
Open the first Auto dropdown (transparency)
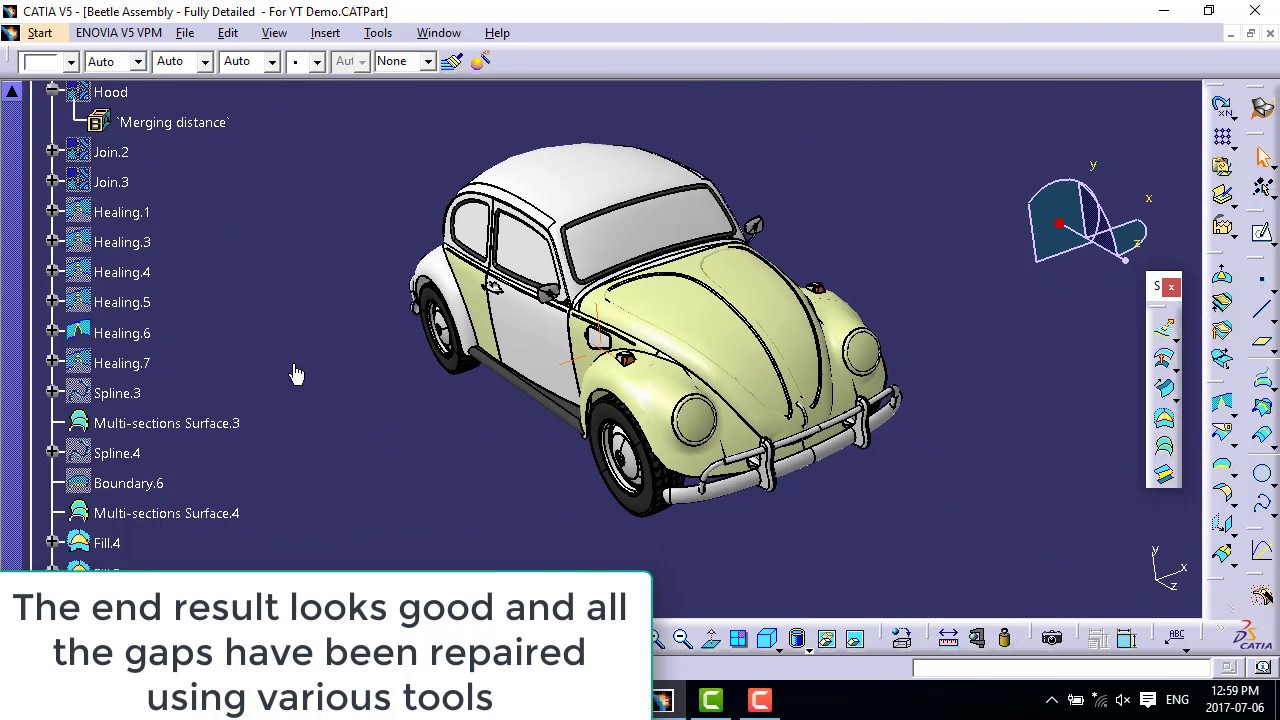tap(138, 62)
